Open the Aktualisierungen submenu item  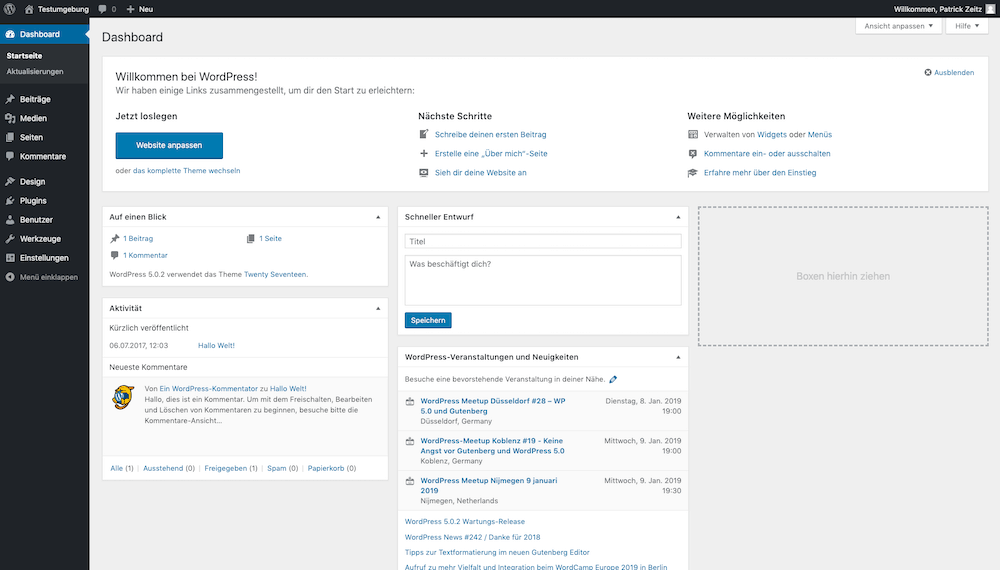[35, 71]
